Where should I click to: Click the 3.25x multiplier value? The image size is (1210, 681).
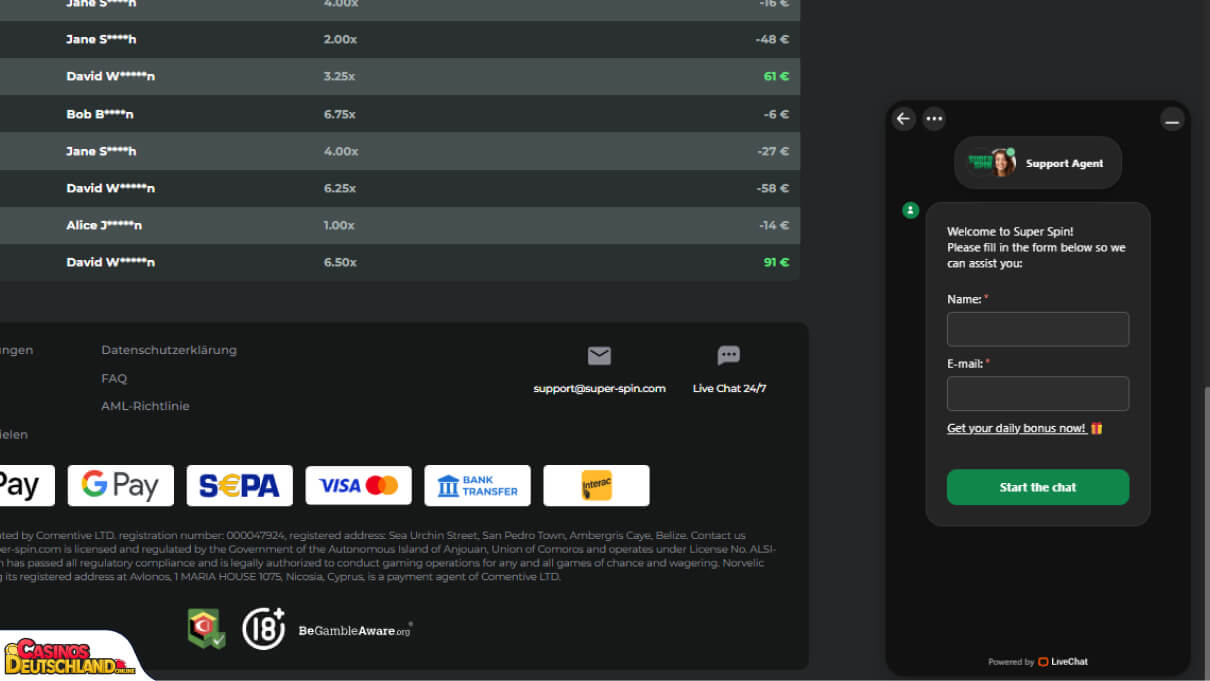[x=340, y=76]
